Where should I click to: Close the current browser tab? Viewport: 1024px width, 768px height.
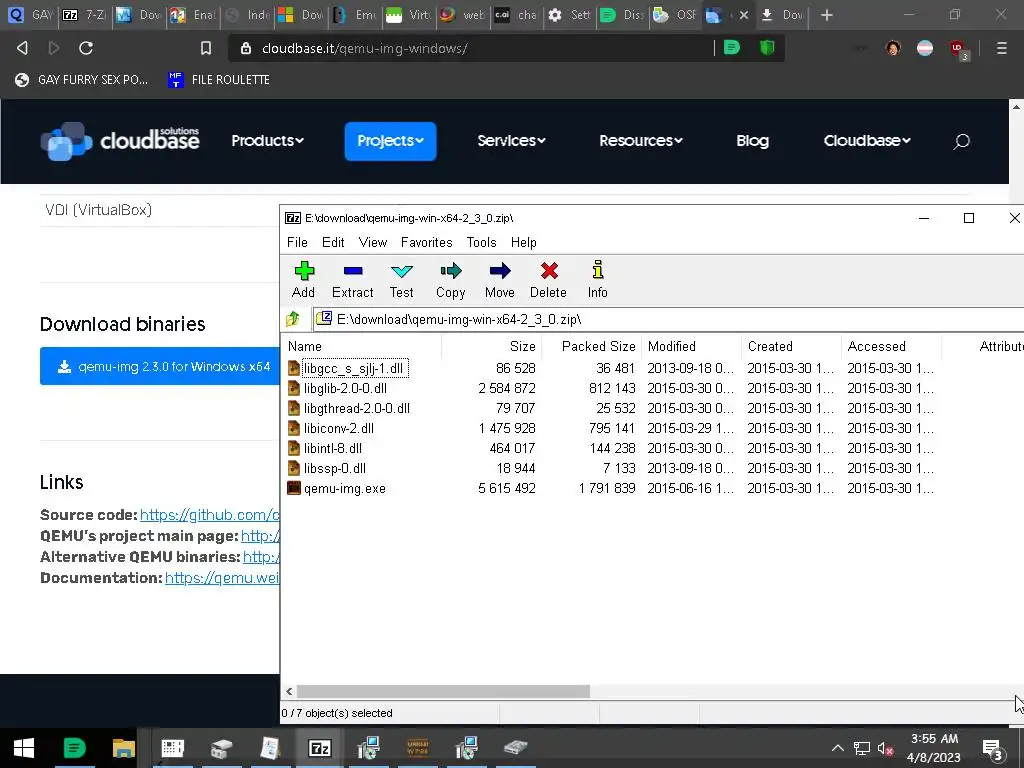[744, 14]
